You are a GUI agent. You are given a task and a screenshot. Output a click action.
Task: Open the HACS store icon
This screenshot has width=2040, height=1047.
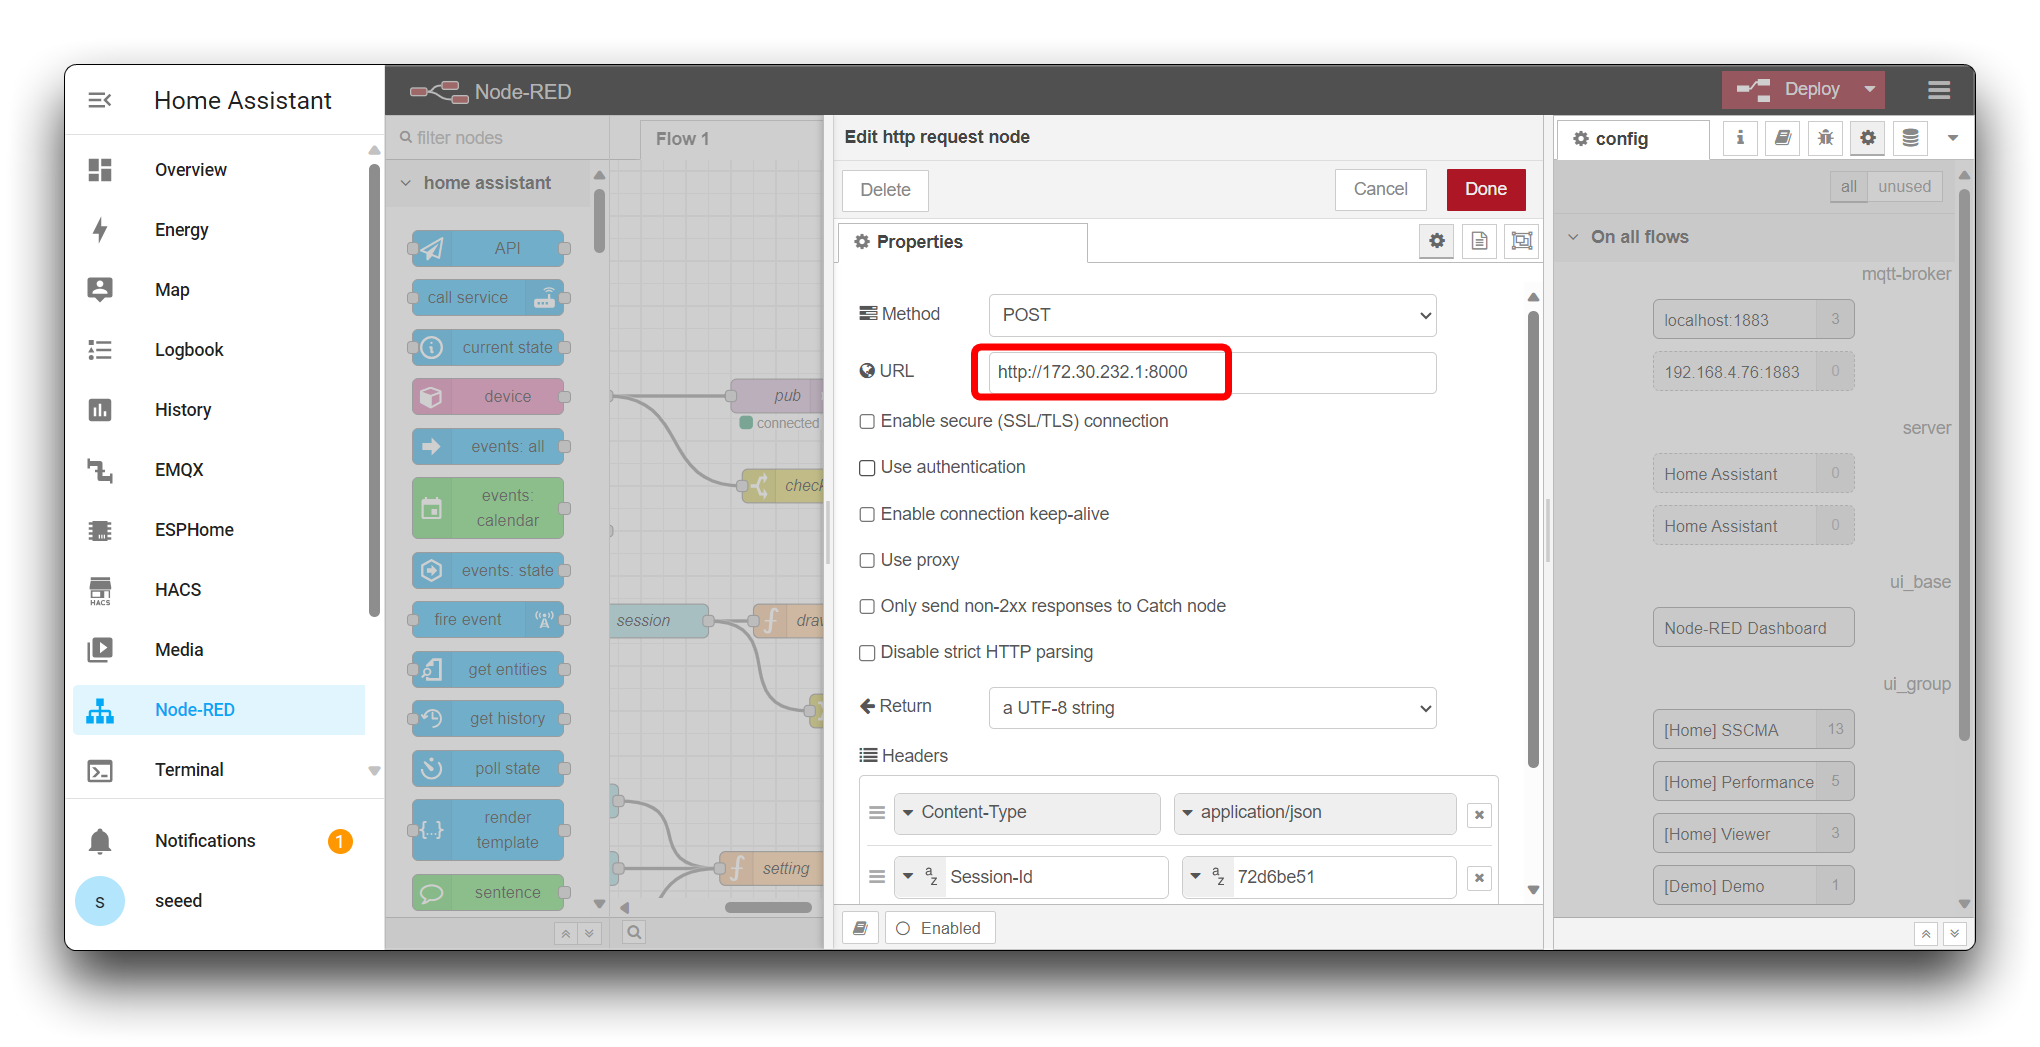click(100, 590)
